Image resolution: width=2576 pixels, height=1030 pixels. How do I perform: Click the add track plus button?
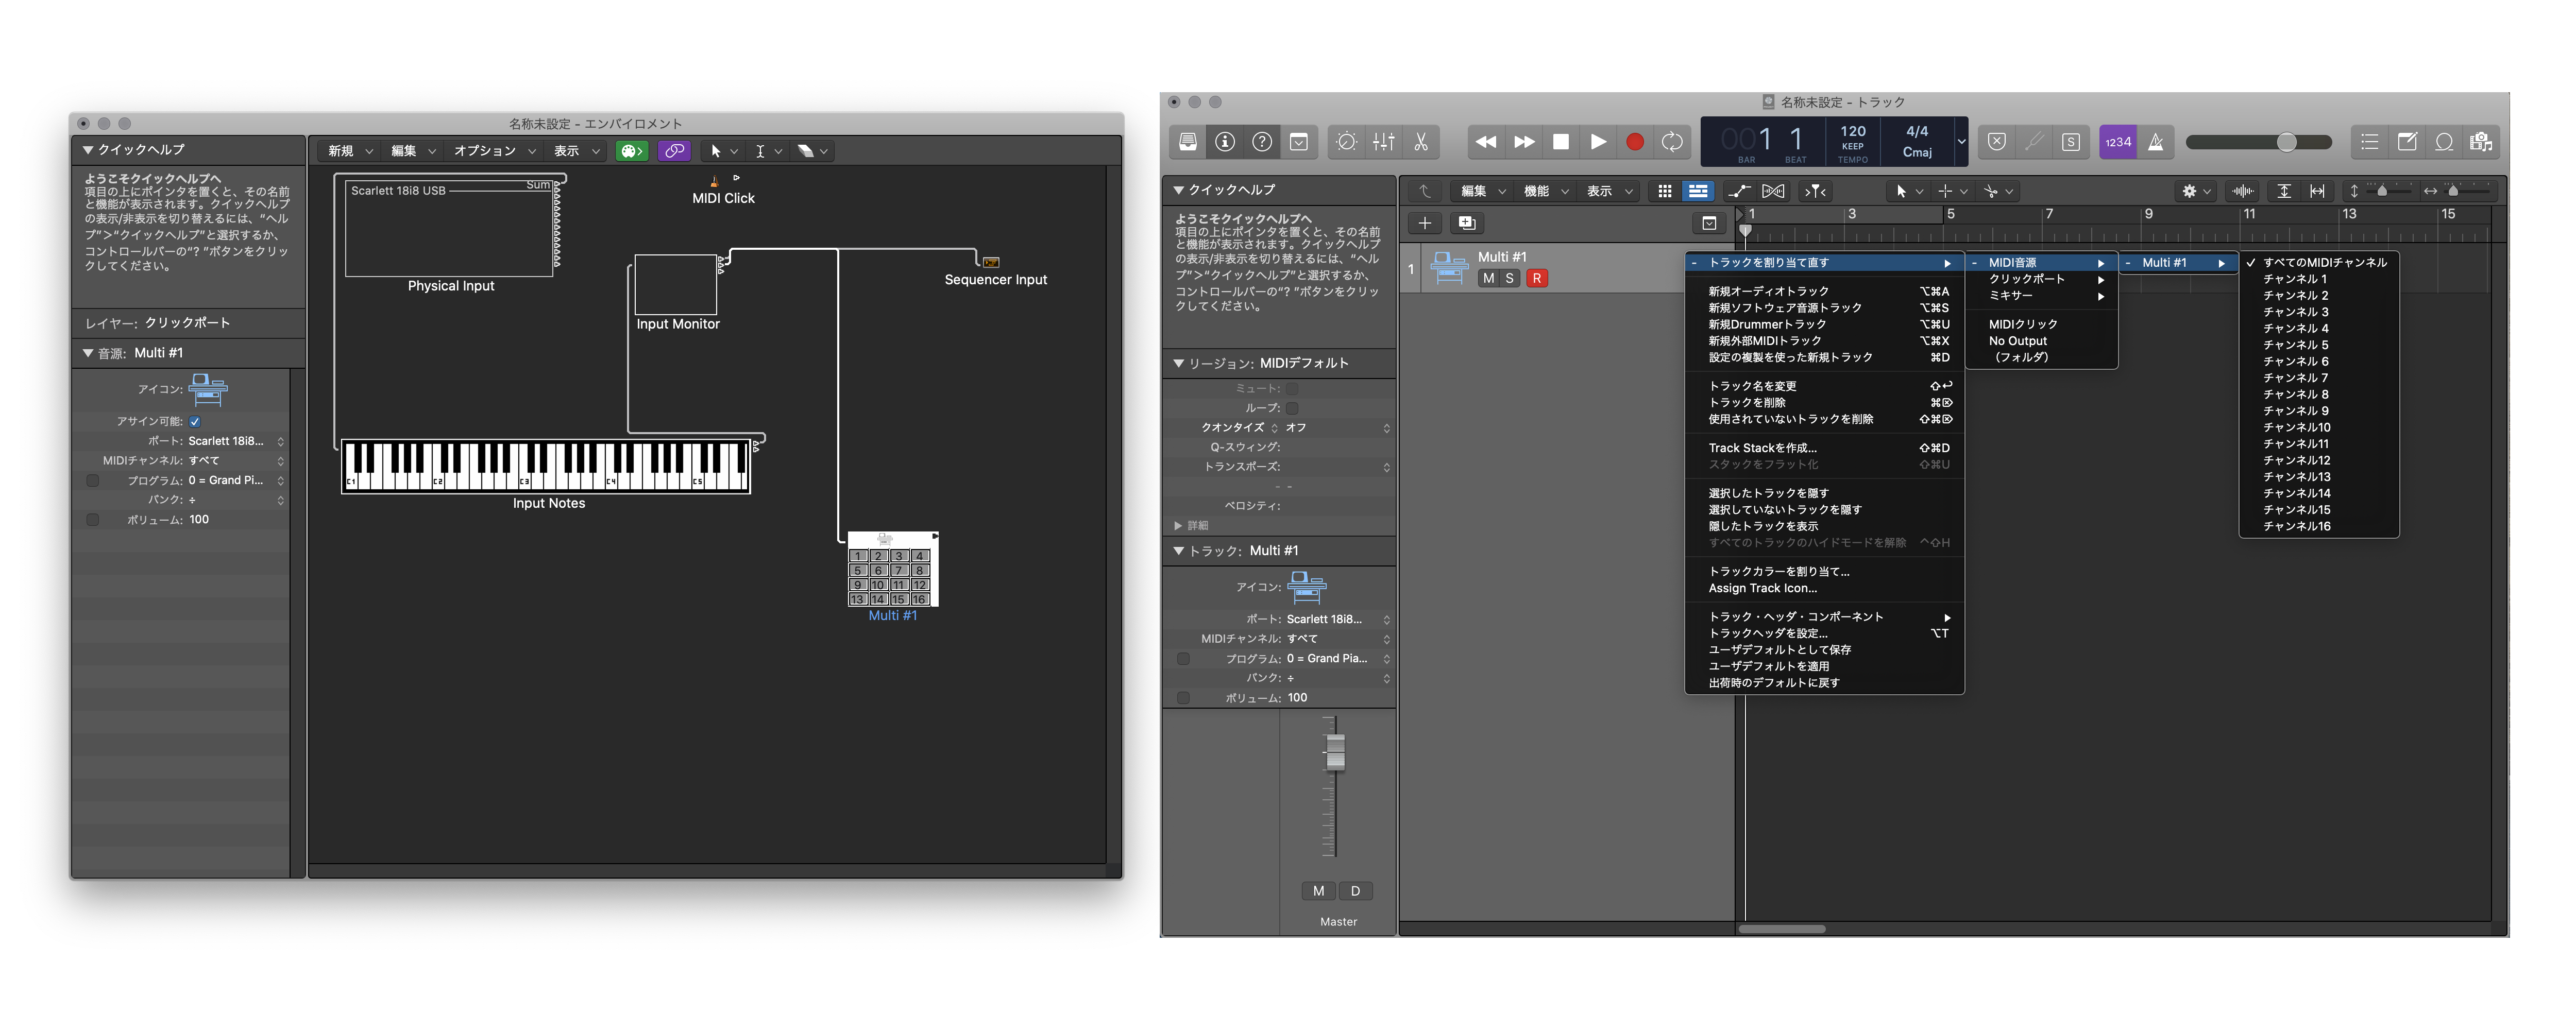(x=1424, y=223)
